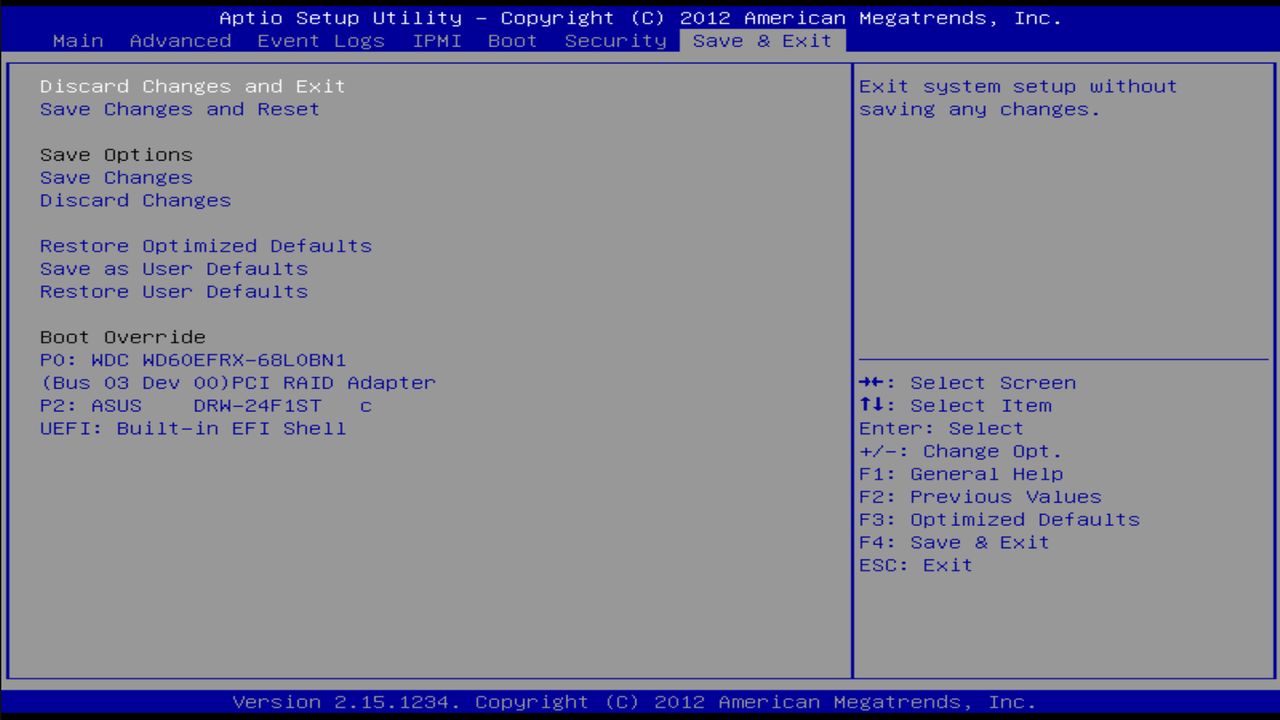Viewport: 1280px width, 720px height.
Task: Open the Main tab
Action: pyautogui.click(x=78, y=41)
